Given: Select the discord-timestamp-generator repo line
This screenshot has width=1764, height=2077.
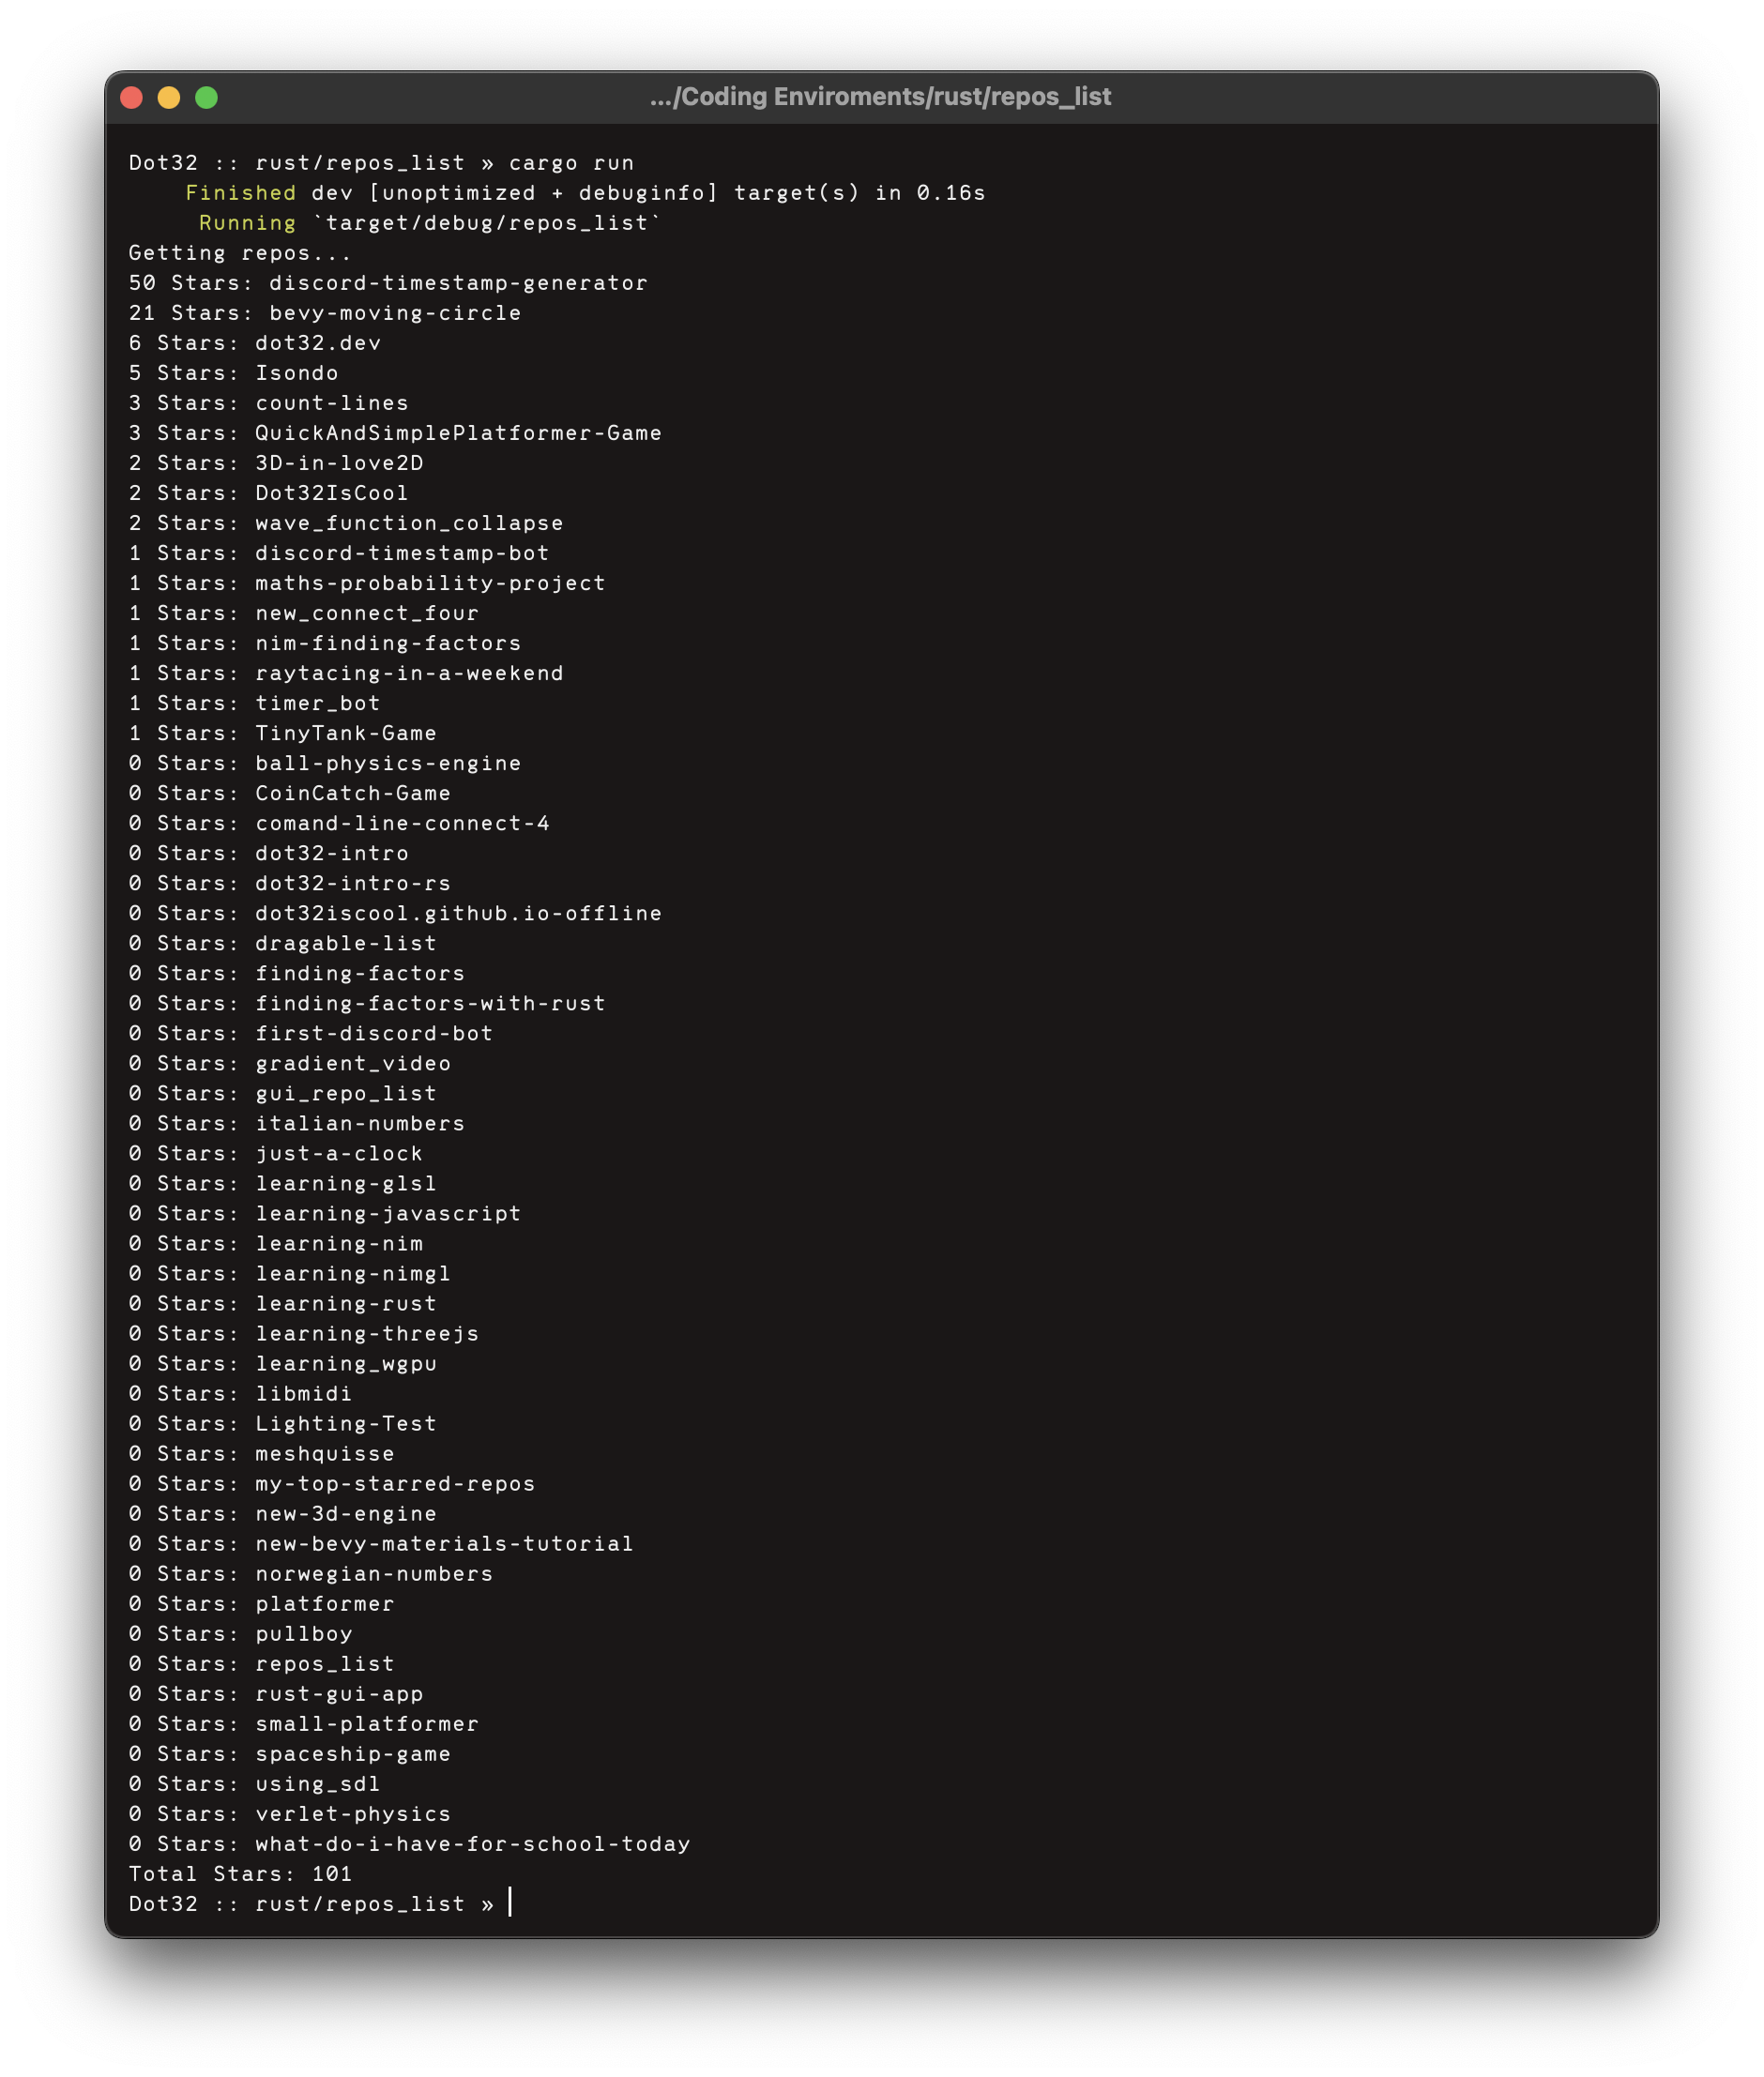Looking at the screenshot, I should pyautogui.click(x=388, y=283).
